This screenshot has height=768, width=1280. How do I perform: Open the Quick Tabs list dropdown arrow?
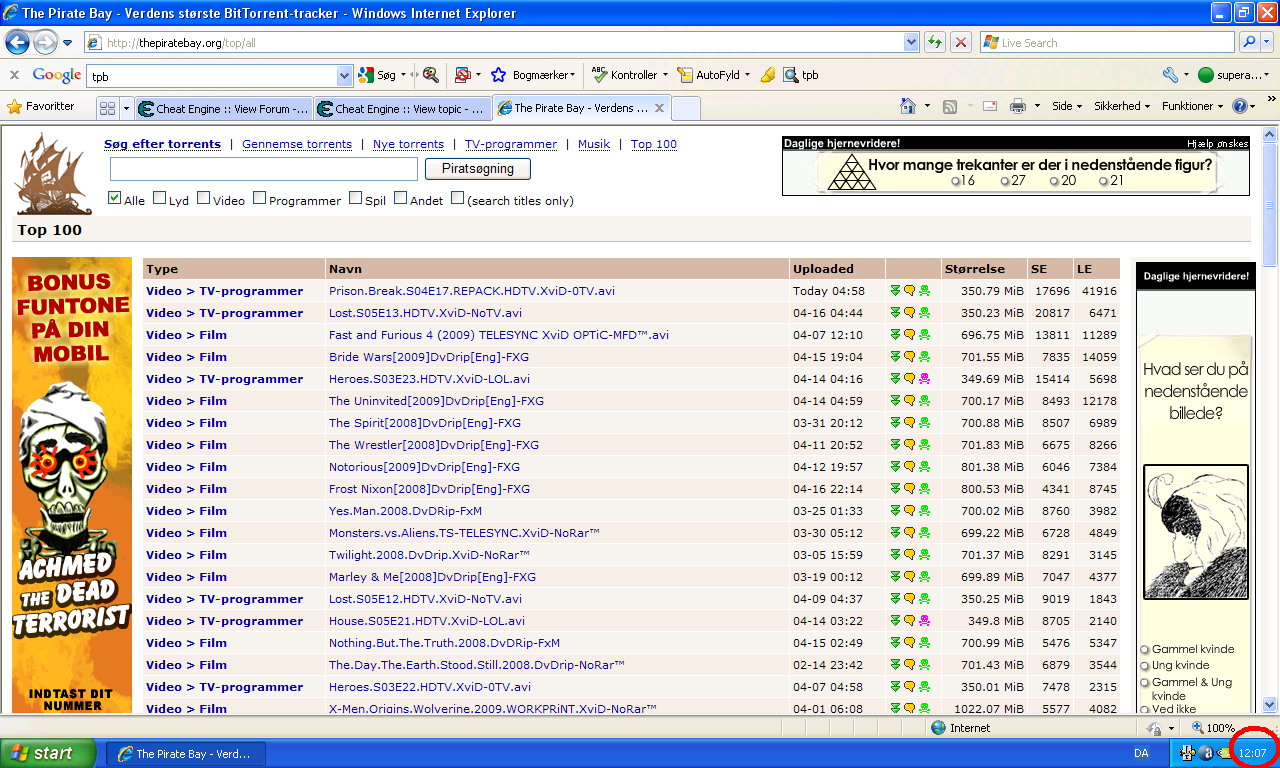(x=126, y=108)
